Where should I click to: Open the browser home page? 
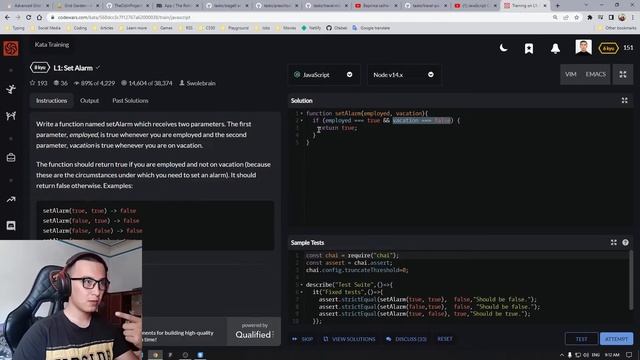pos(39,18)
